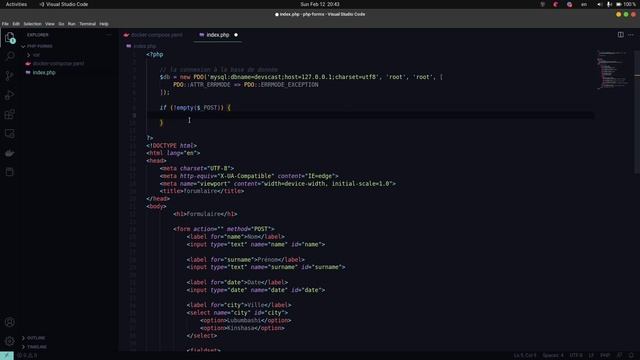Click the '<html lang="en">' line

point(173,153)
